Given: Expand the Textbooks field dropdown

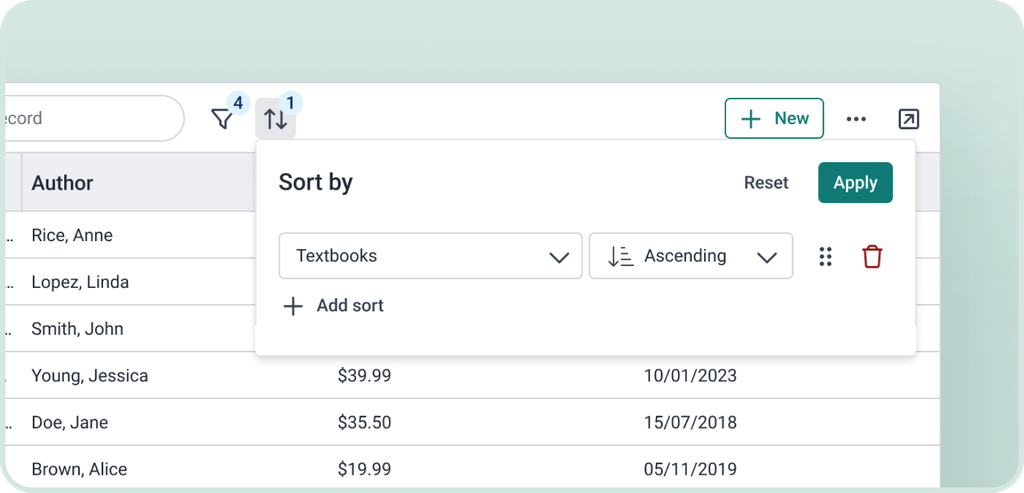Looking at the screenshot, I should [430, 256].
